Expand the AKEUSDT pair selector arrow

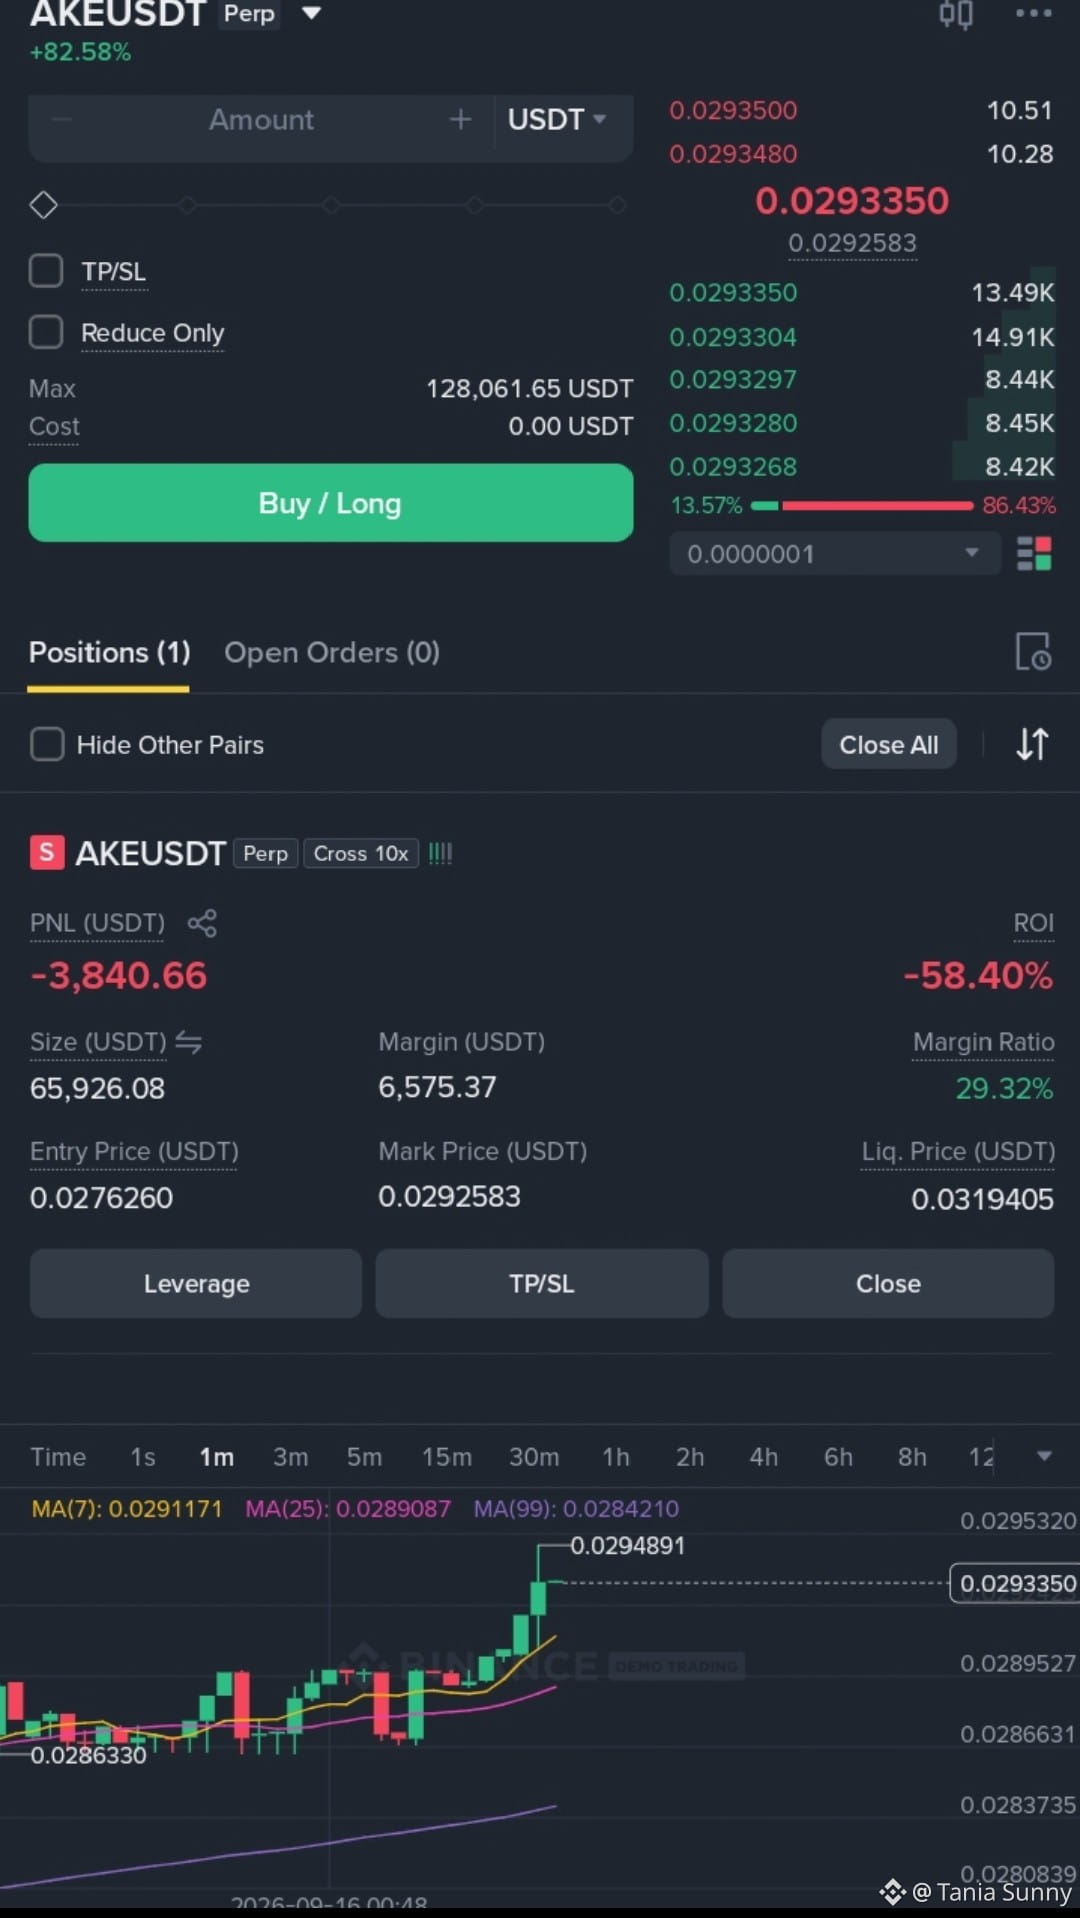312,13
